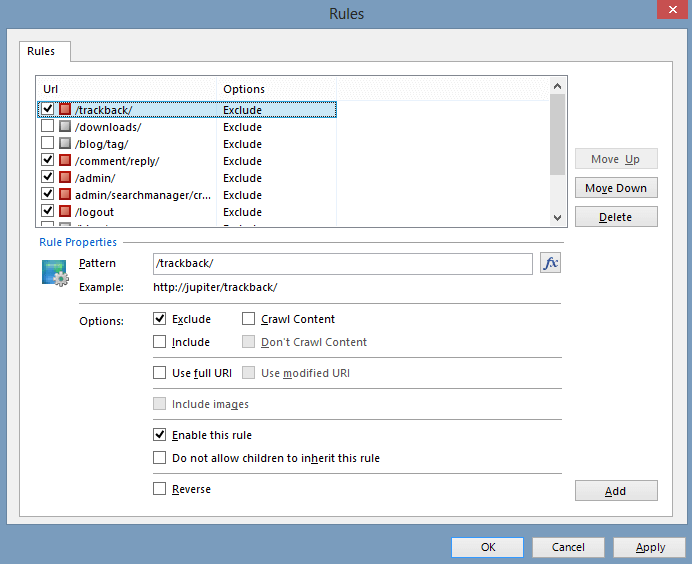Screen dimensions: 692x564
Task: Uncheck the /admin/ rule checkbox
Action: coord(47,177)
